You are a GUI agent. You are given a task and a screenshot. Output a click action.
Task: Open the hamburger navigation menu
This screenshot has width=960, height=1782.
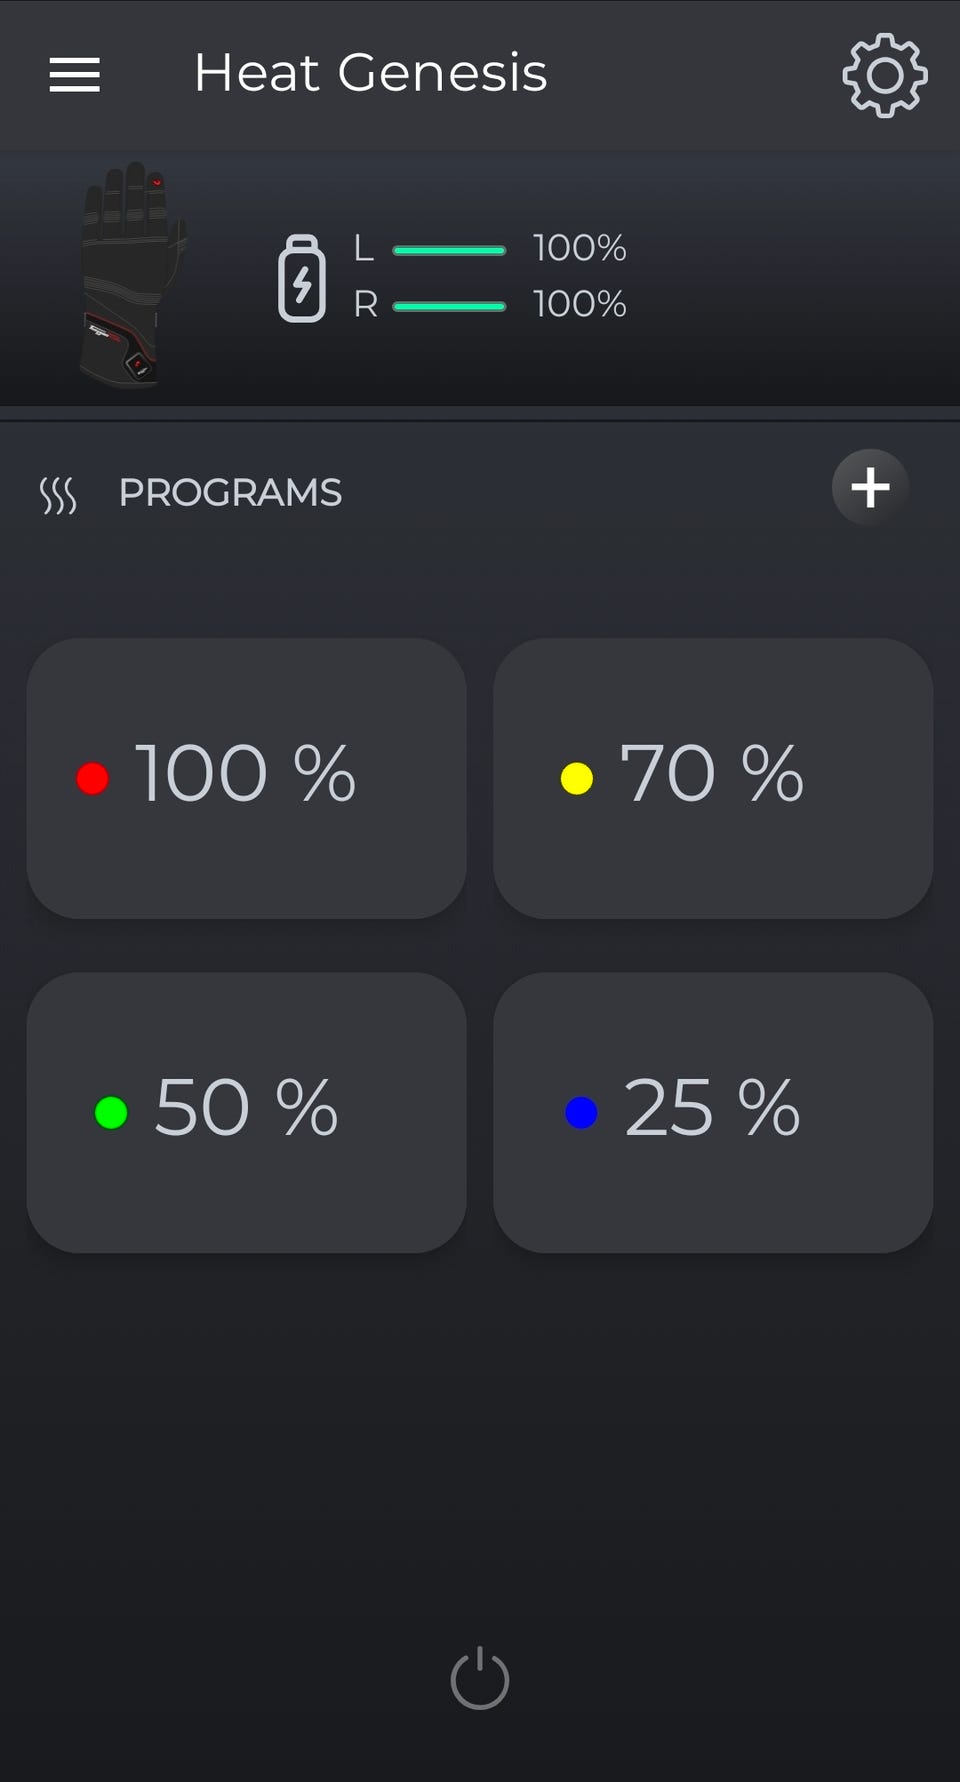[x=75, y=75]
